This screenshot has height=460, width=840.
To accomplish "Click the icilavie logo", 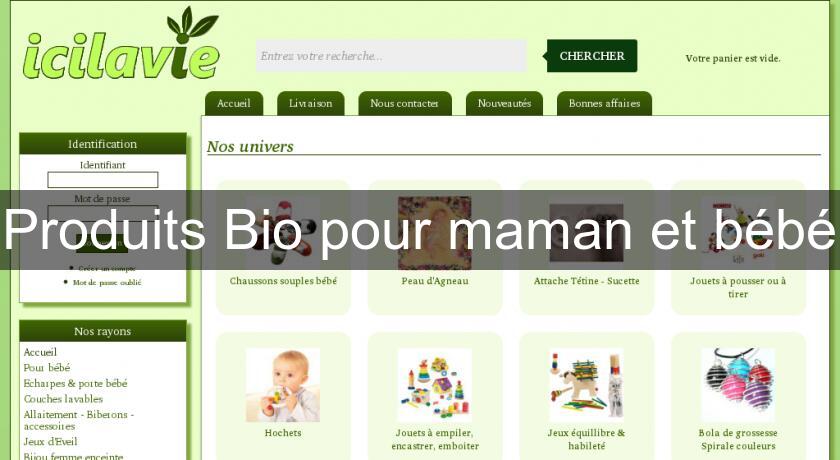I will 121,44.
